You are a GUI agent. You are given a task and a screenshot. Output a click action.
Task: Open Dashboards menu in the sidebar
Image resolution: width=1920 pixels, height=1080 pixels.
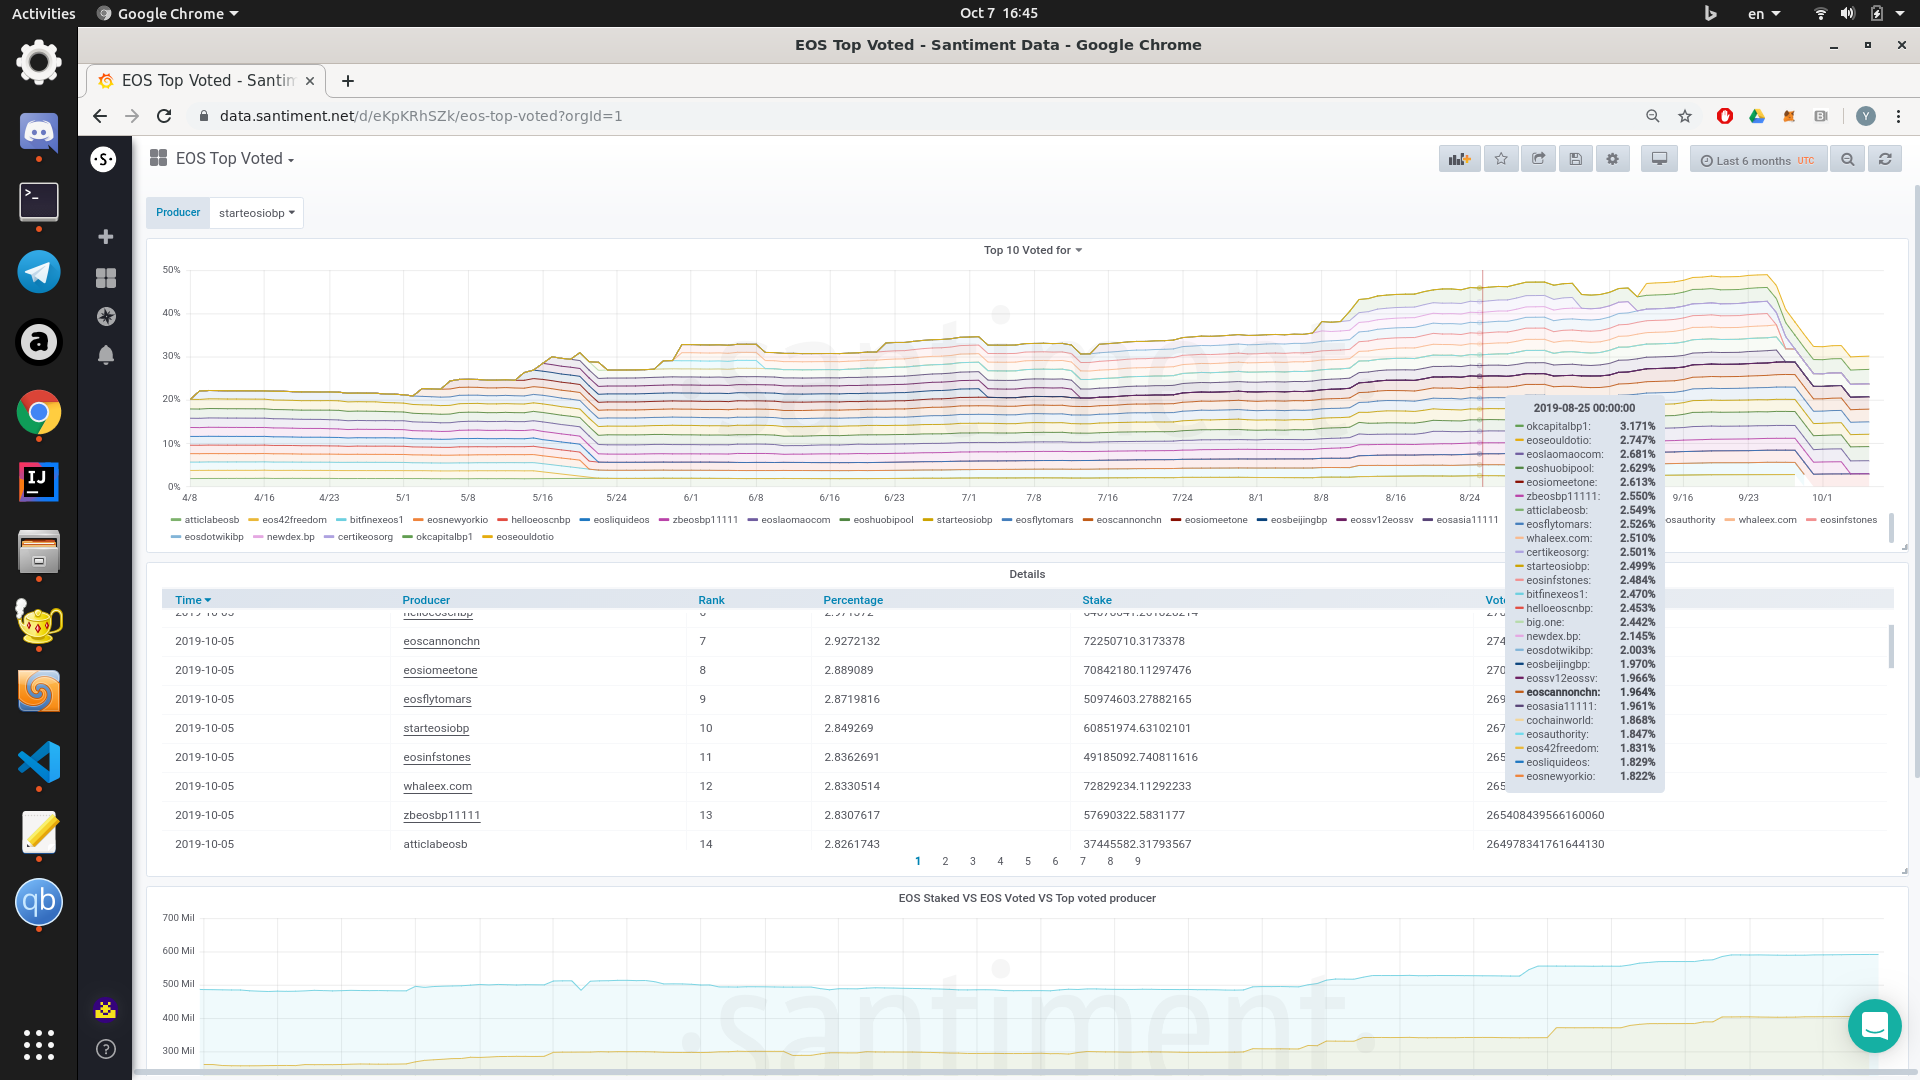(105, 278)
